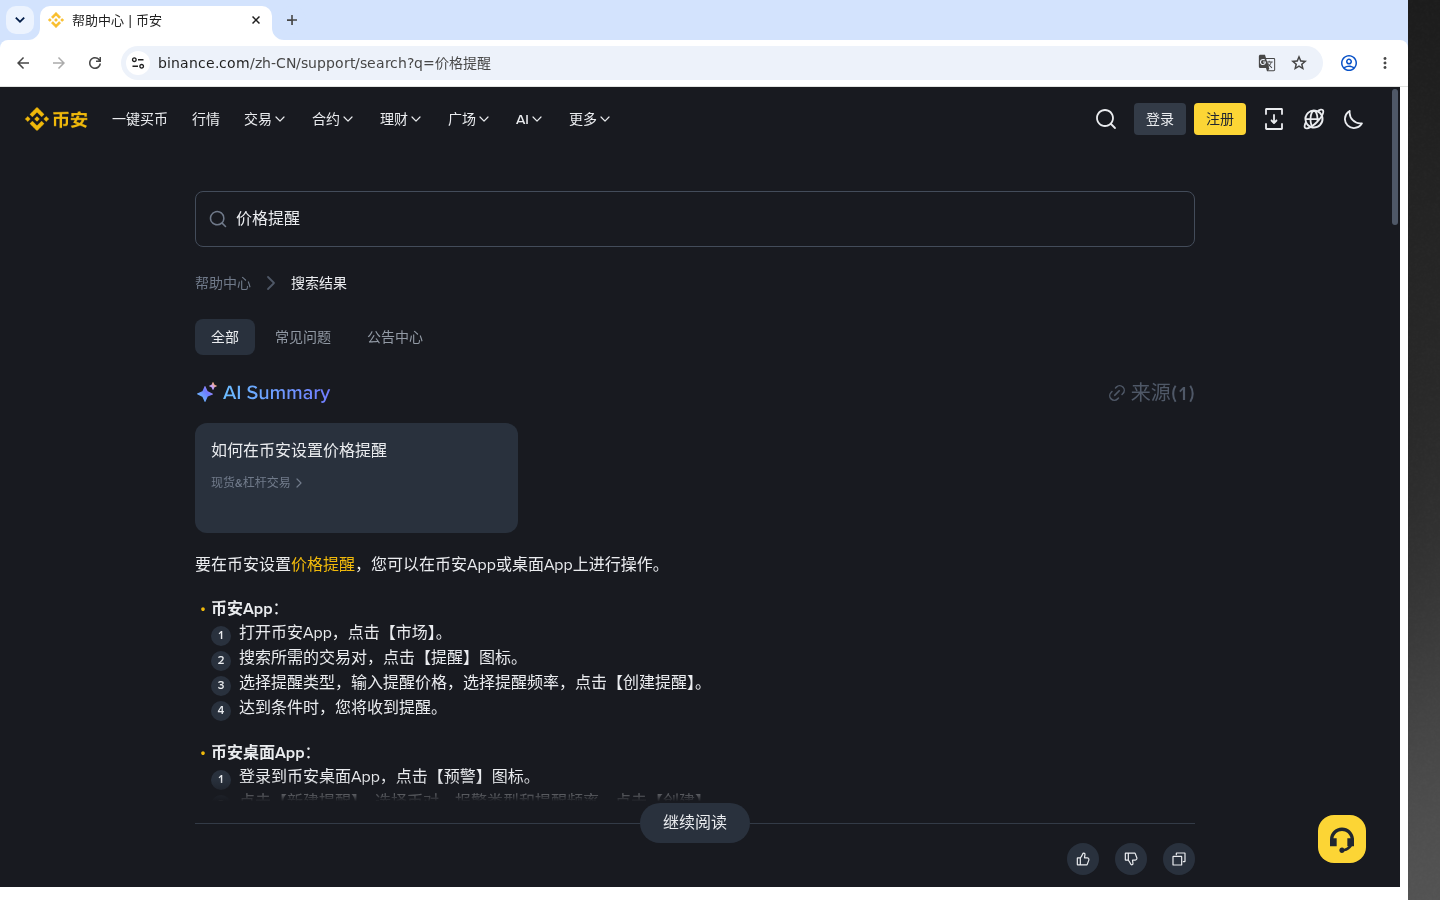Expand the 广场 dropdown menu

point(469,119)
